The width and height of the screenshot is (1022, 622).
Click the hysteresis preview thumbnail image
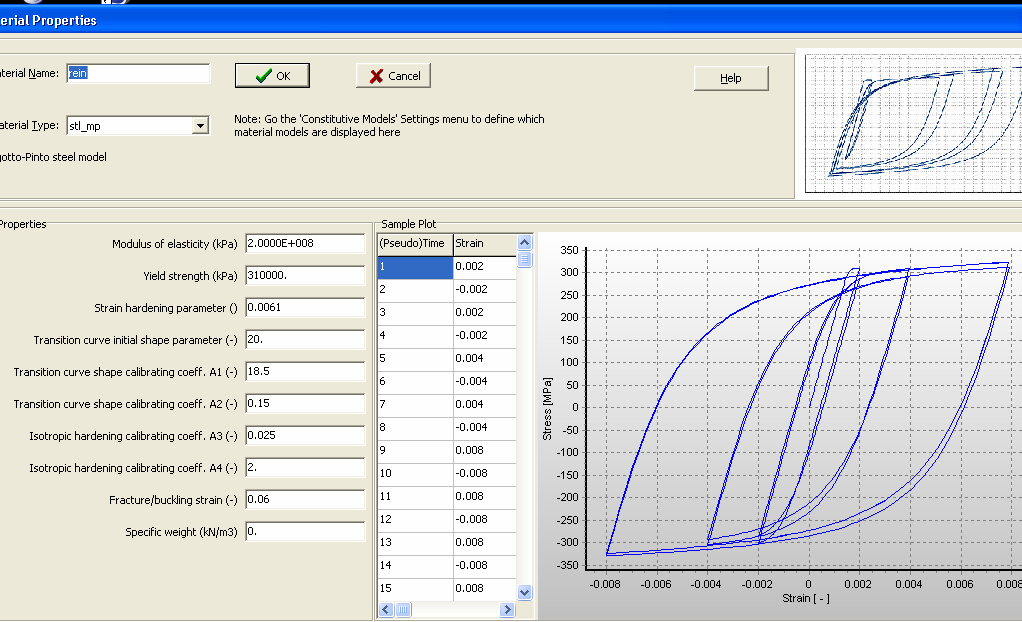tap(914, 124)
